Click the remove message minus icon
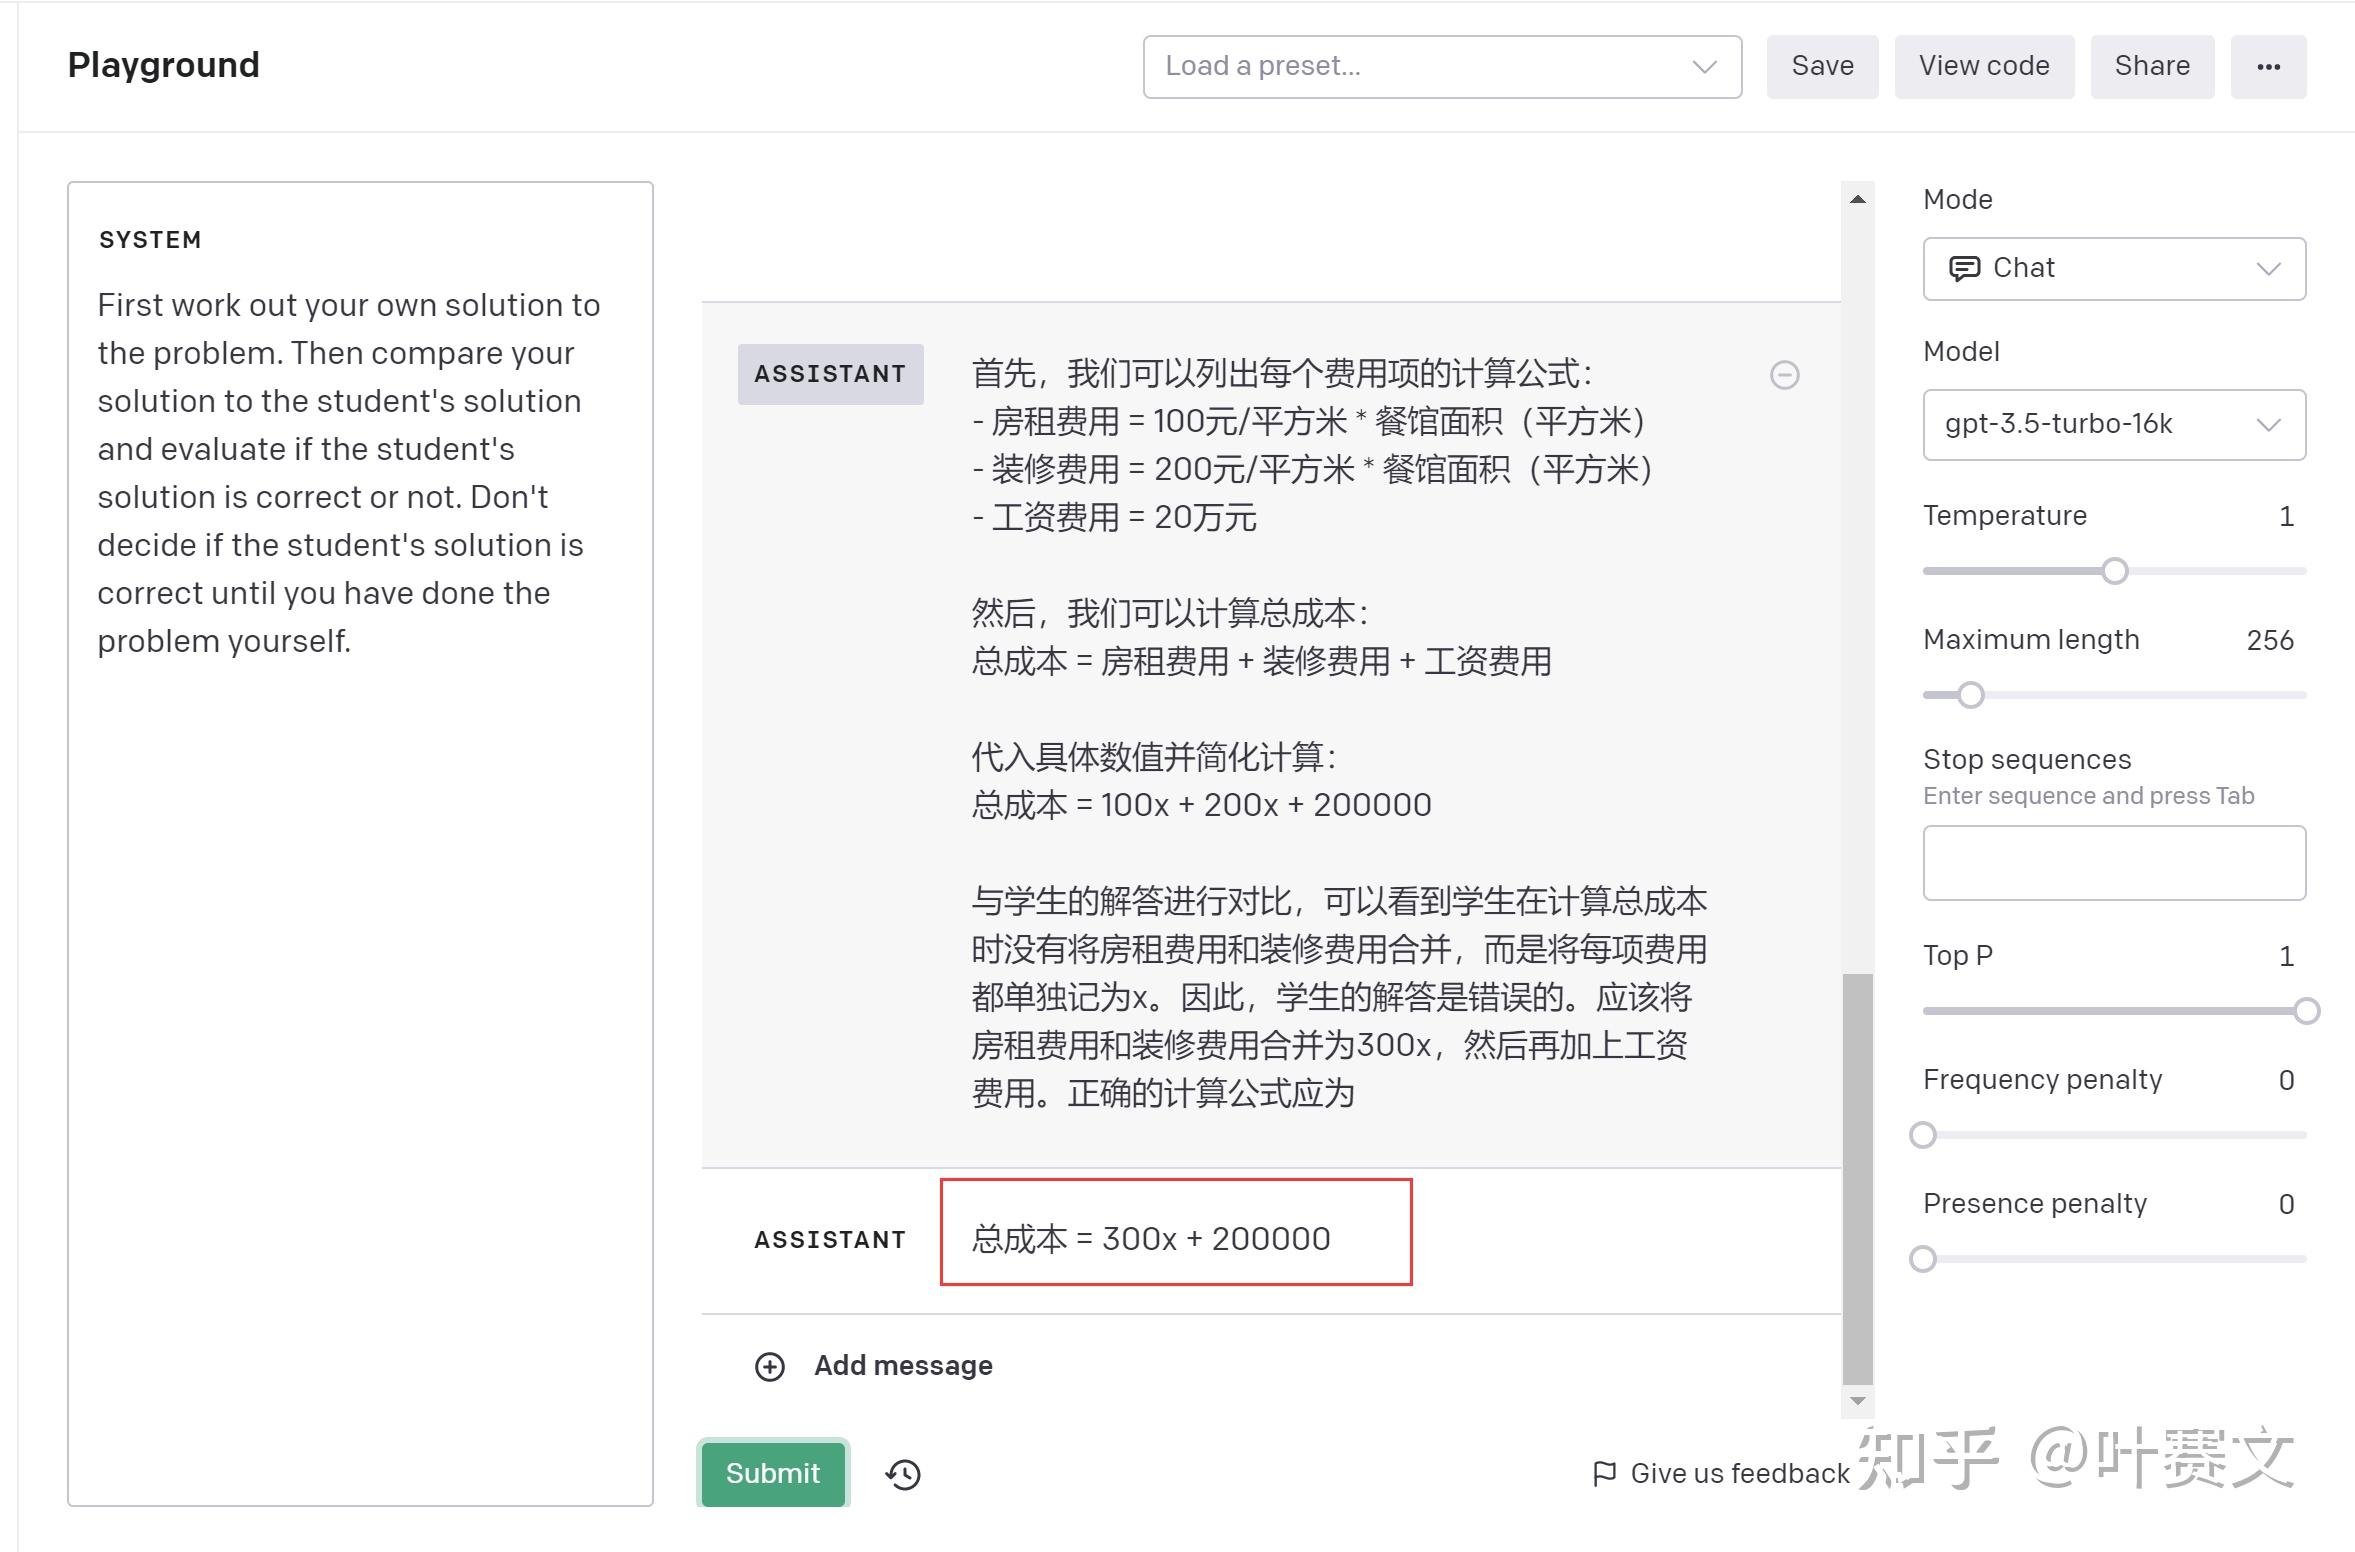This screenshot has height=1552, width=2355. pos(1784,375)
